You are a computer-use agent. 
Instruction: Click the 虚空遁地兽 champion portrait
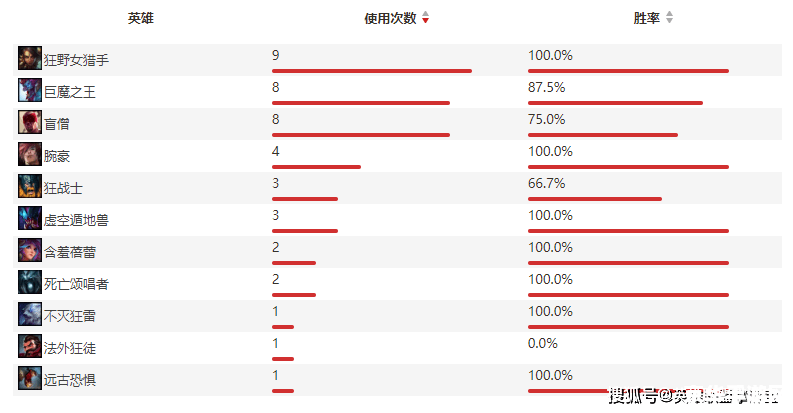[x=30, y=219]
